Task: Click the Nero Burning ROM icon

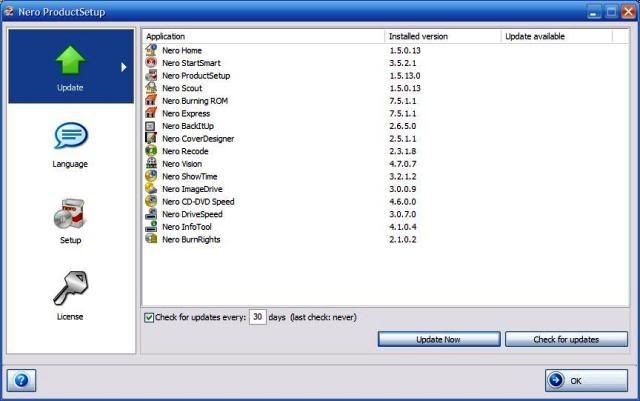Action: (x=151, y=101)
